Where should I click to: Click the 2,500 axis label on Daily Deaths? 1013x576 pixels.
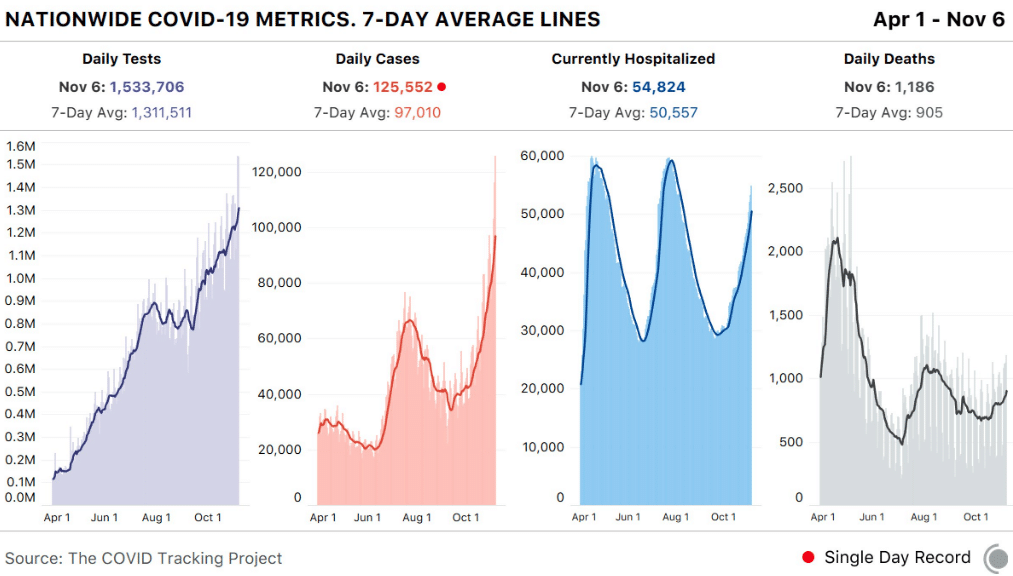[786, 188]
